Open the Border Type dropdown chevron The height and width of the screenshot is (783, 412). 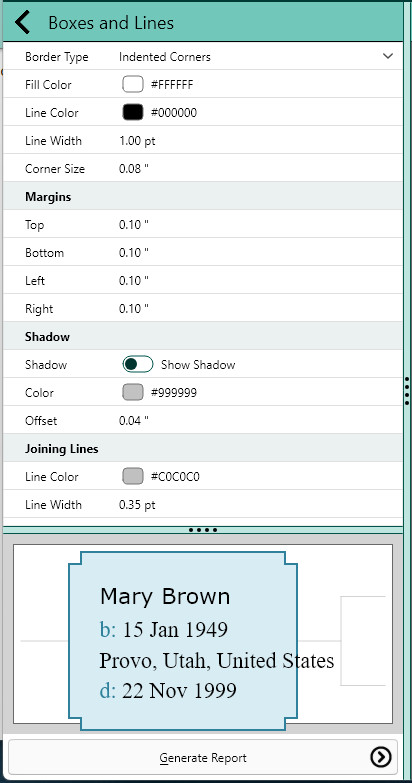tap(388, 56)
